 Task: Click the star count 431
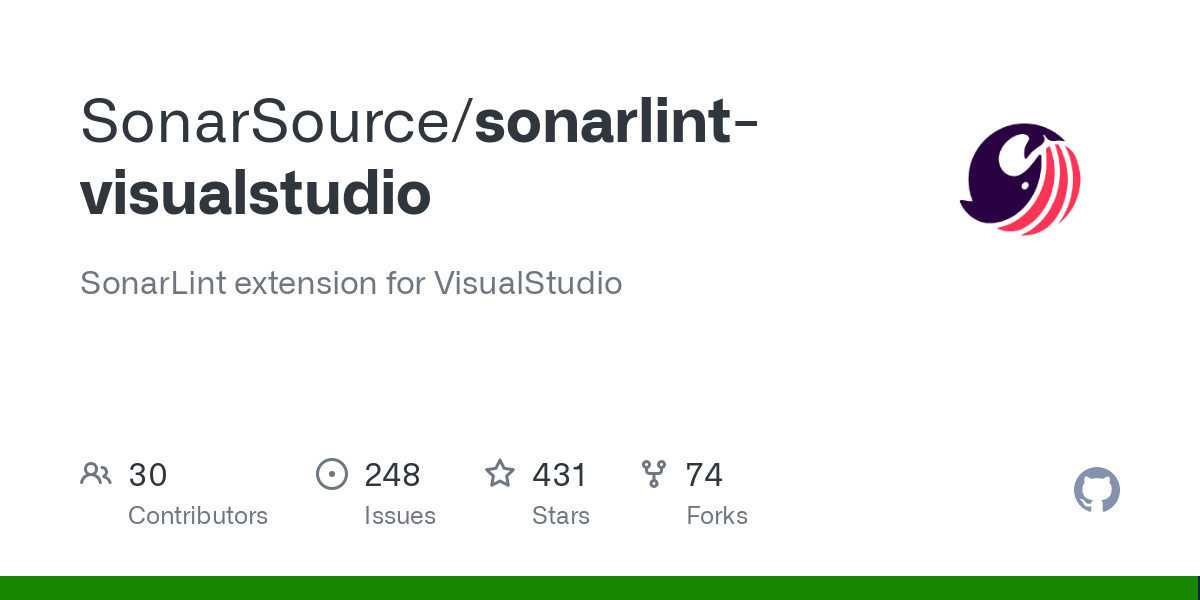[x=559, y=475]
